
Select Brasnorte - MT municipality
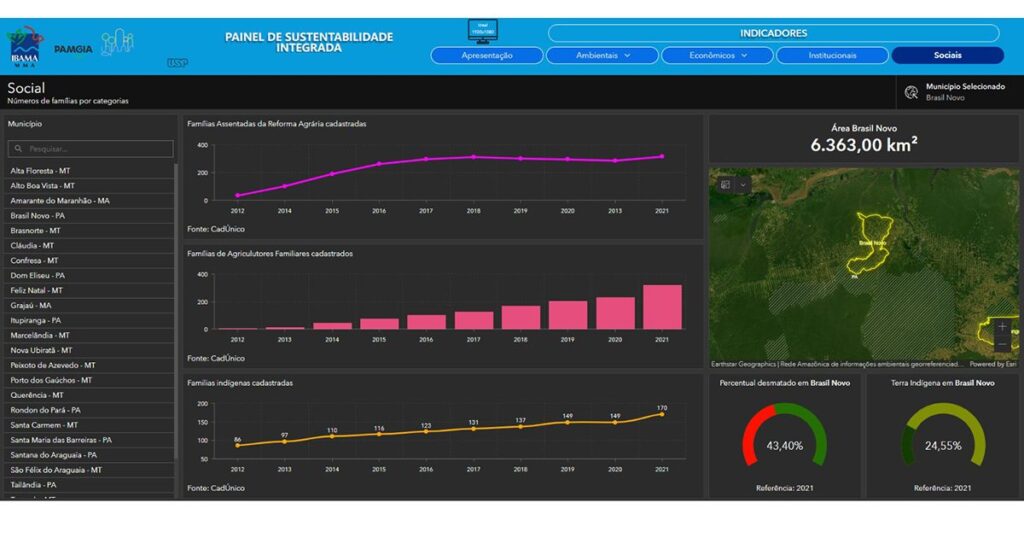click(89, 230)
